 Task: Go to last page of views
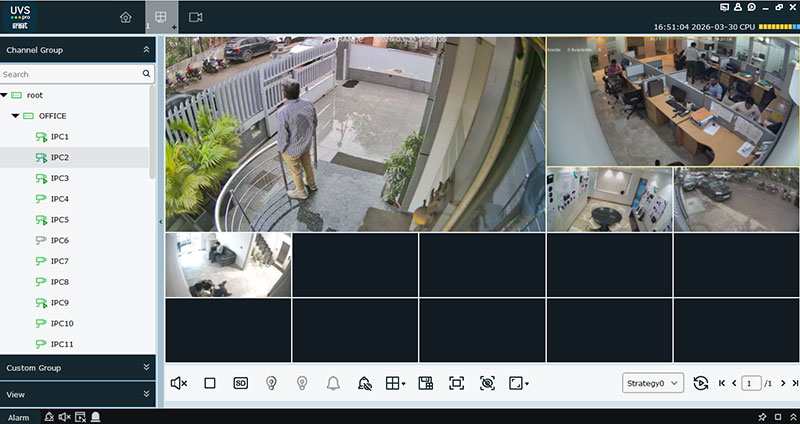[x=795, y=383]
